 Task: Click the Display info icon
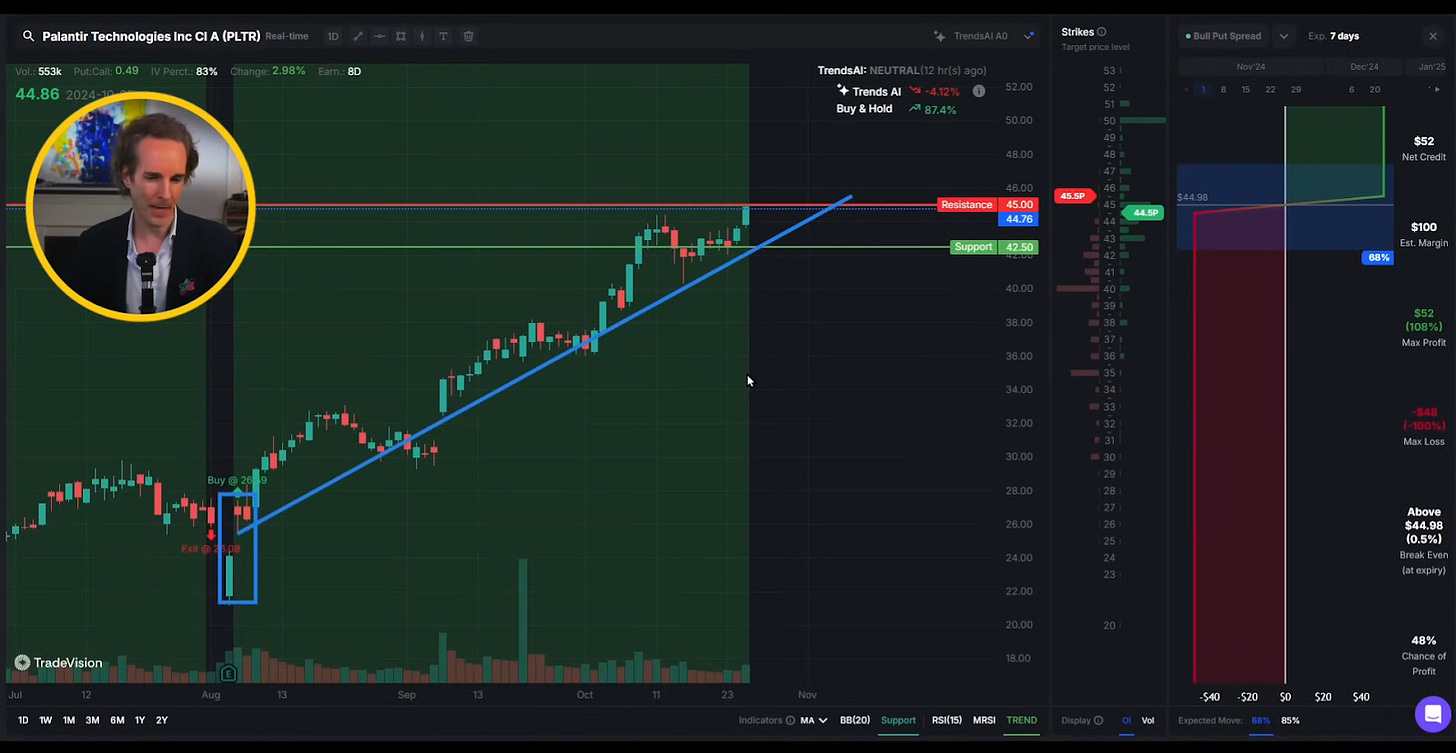[1098, 720]
